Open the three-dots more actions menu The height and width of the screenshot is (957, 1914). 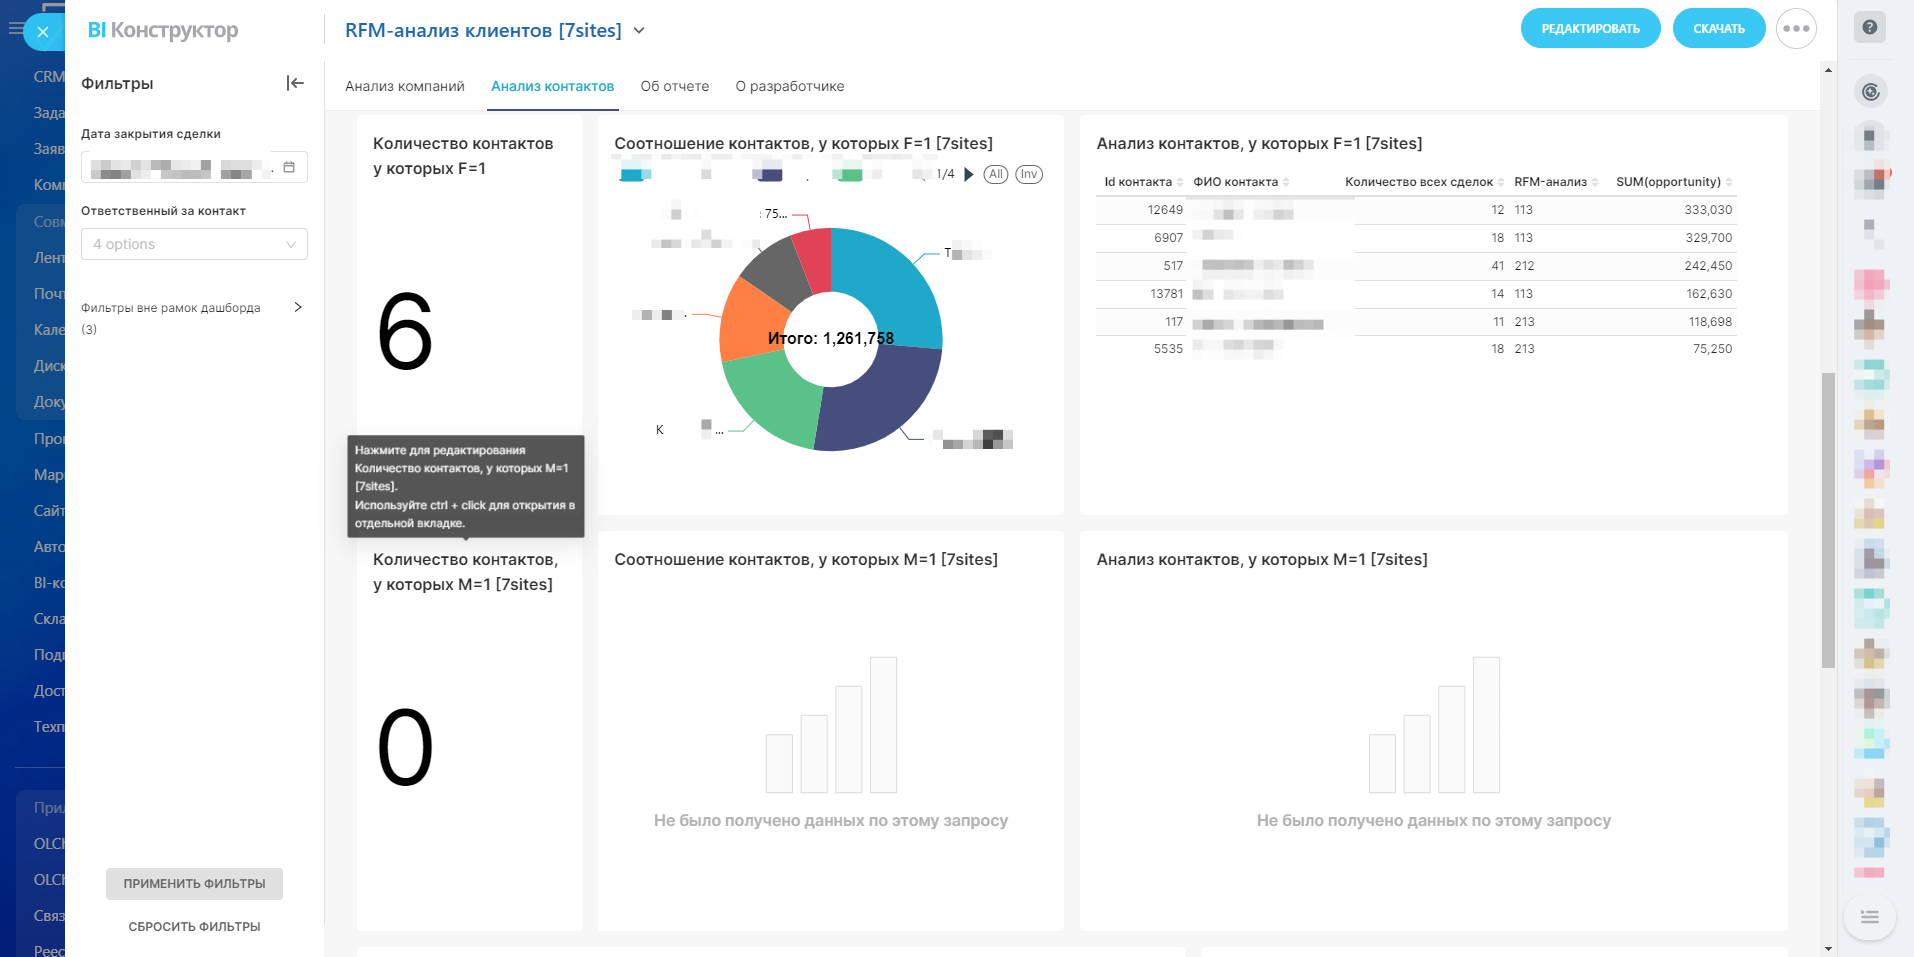1796,29
